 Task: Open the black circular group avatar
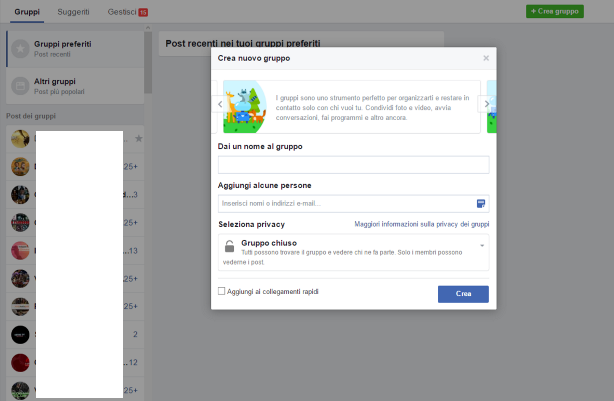point(20,335)
